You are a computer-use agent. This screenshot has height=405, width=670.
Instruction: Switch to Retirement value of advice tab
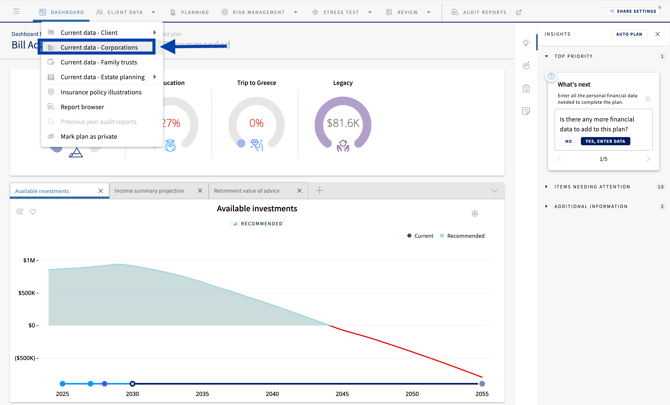click(247, 191)
